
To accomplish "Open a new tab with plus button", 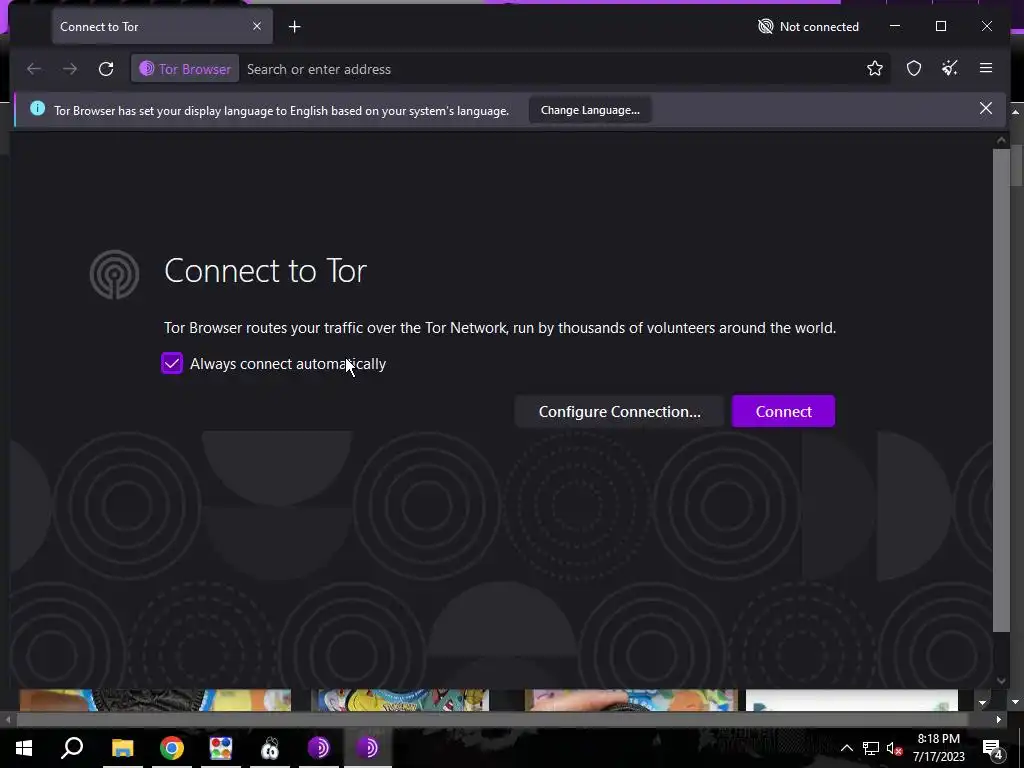I will coord(295,27).
